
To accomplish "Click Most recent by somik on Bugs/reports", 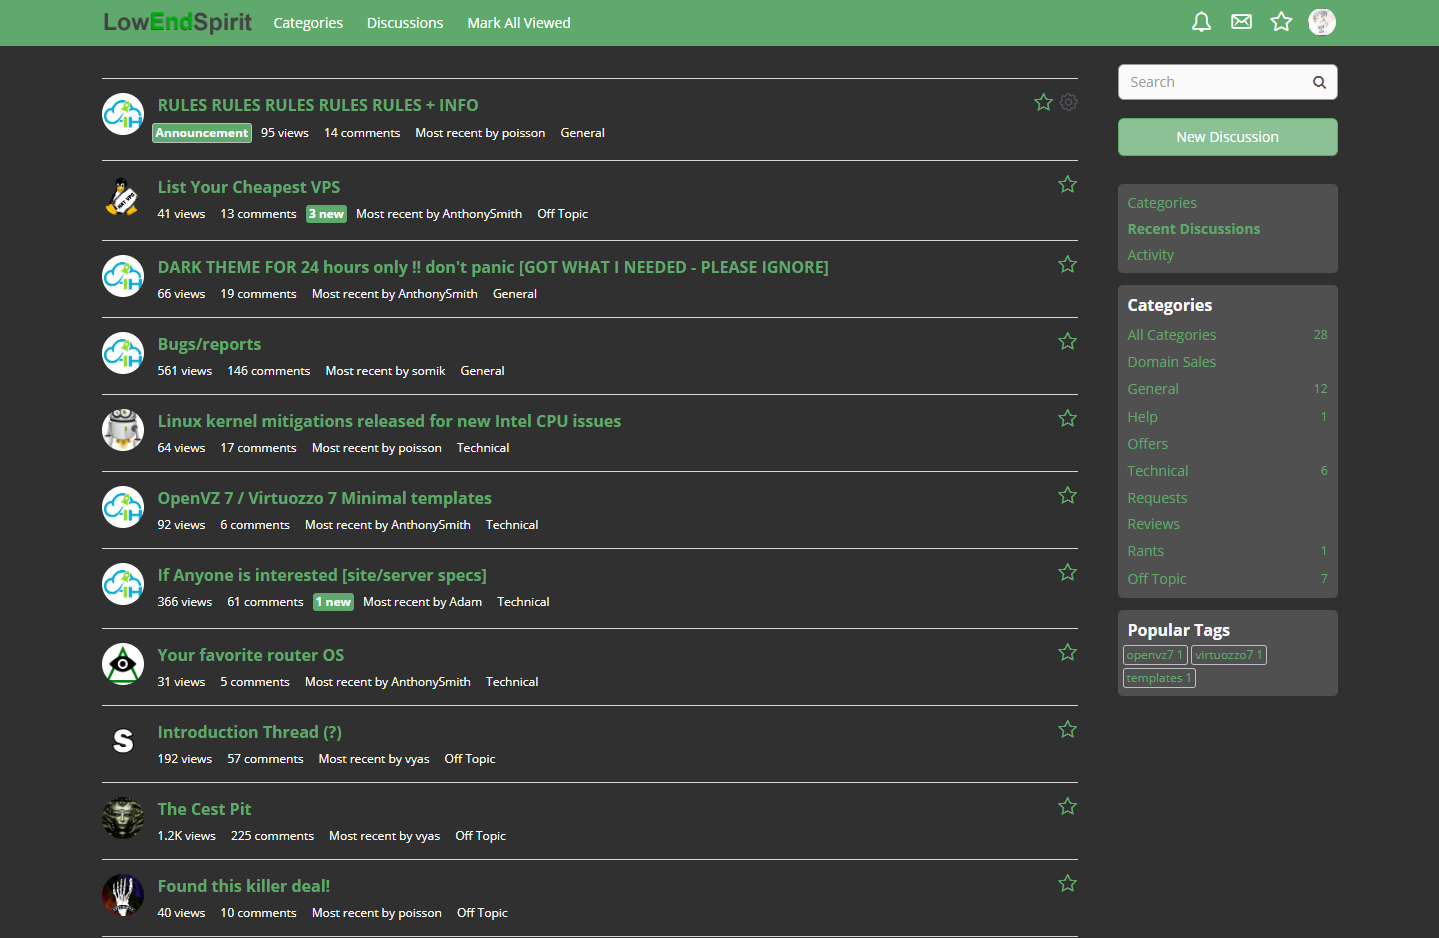I will pos(385,371).
